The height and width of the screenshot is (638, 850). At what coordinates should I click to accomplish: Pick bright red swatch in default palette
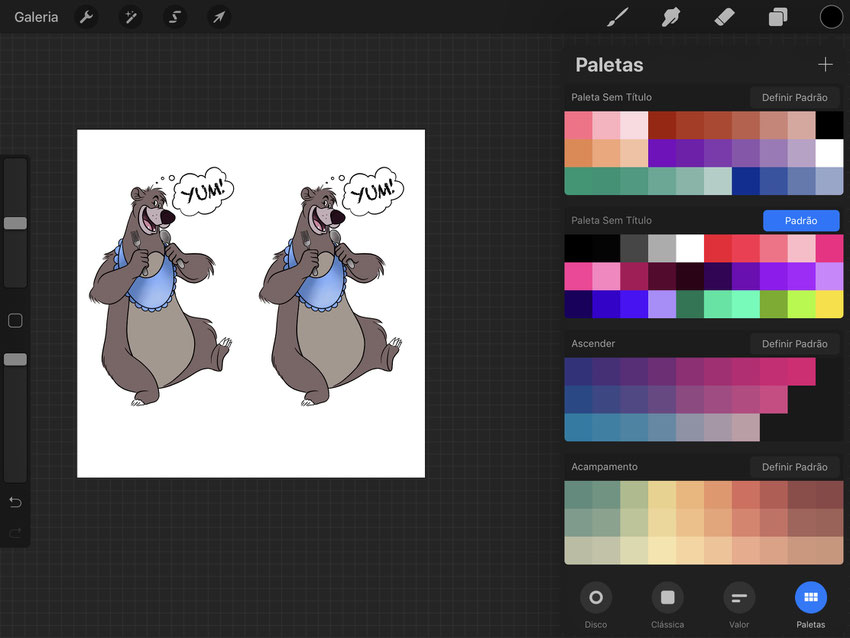718,248
